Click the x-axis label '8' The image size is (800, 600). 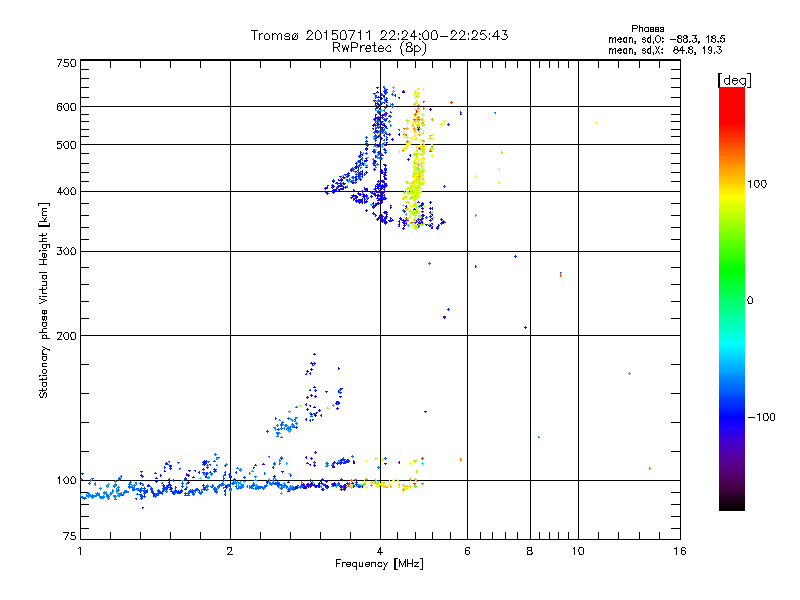530,551
